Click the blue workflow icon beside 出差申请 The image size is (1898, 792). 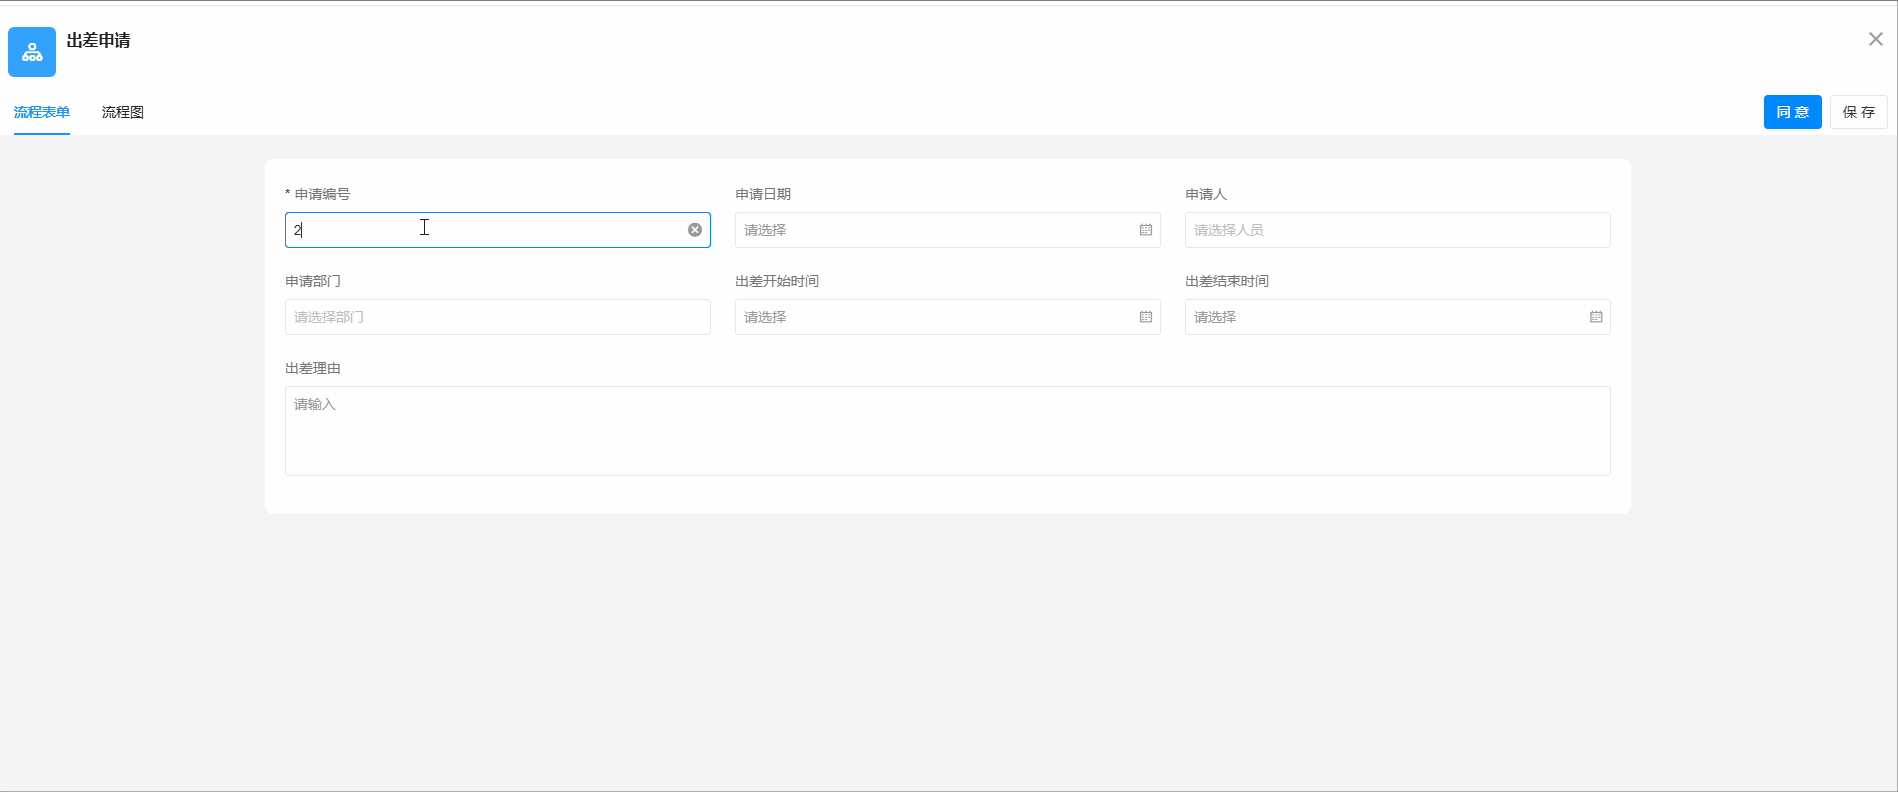pos(32,52)
